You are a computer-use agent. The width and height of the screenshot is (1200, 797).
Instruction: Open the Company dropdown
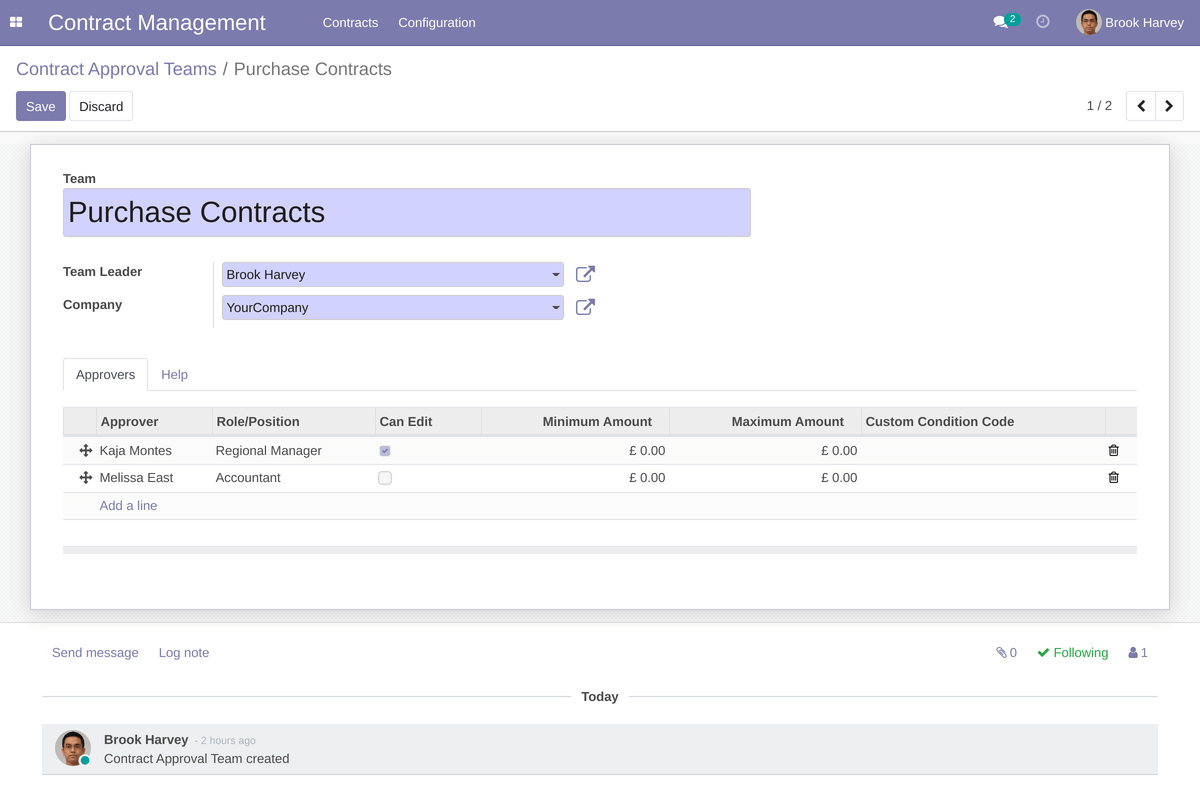tap(556, 307)
